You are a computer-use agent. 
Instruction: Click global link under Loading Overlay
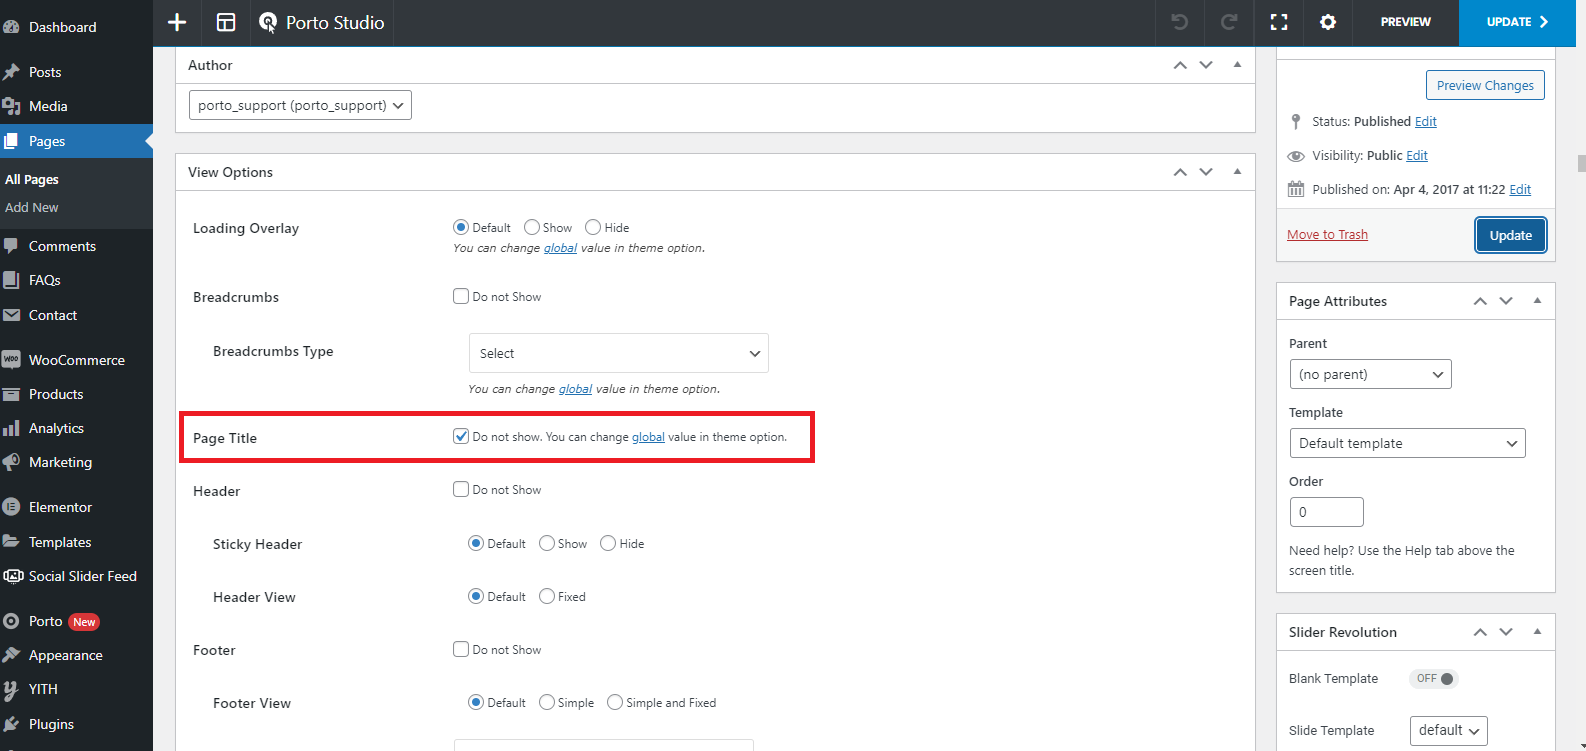(560, 248)
